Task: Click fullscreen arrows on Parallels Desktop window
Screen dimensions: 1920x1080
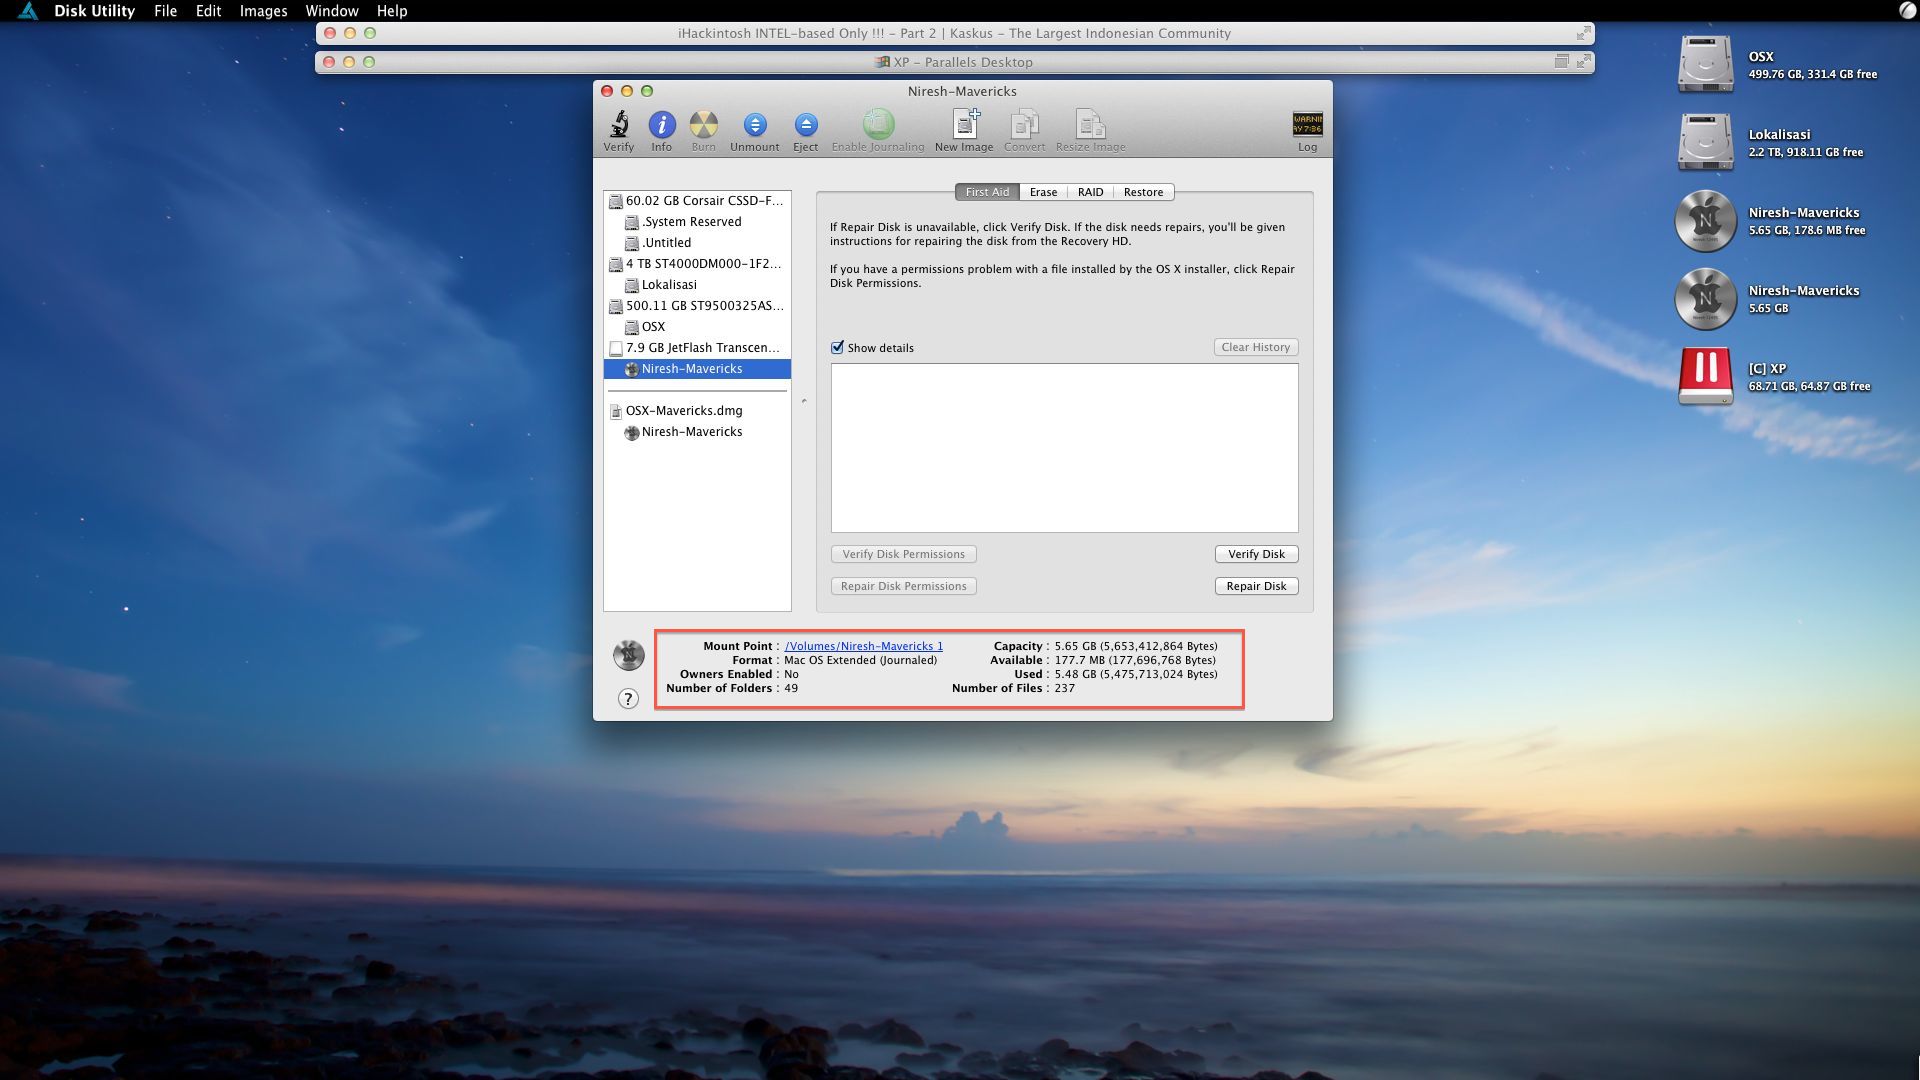Action: [1583, 62]
